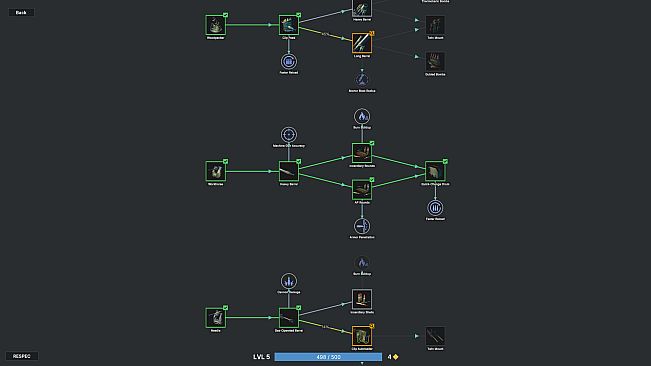
Task: Unlock the orange Long Barrel node
Action: (x=362, y=43)
